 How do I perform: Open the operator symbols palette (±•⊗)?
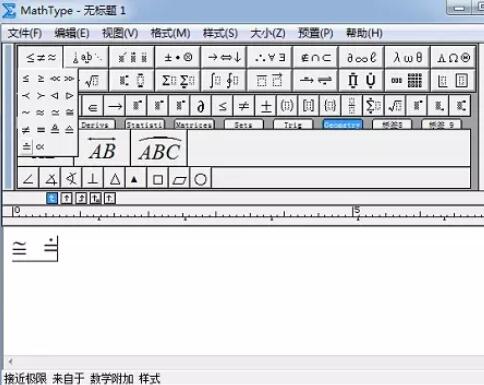point(178,58)
